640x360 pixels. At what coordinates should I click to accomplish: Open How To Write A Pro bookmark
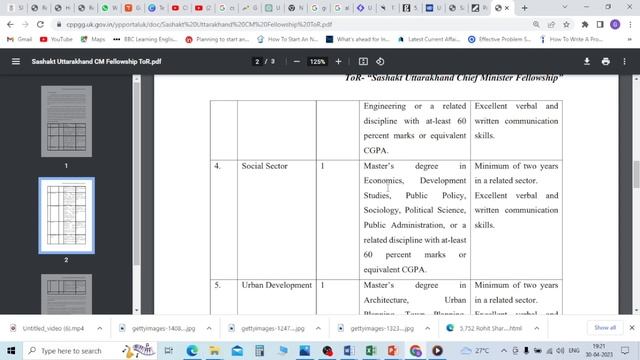(x=571, y=39)
